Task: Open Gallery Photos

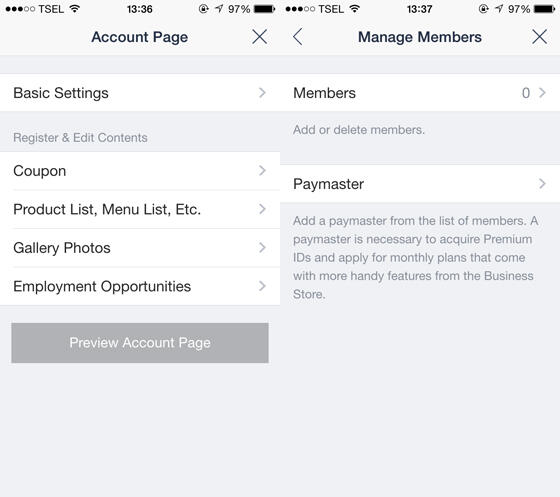Action: coord(140,248)
